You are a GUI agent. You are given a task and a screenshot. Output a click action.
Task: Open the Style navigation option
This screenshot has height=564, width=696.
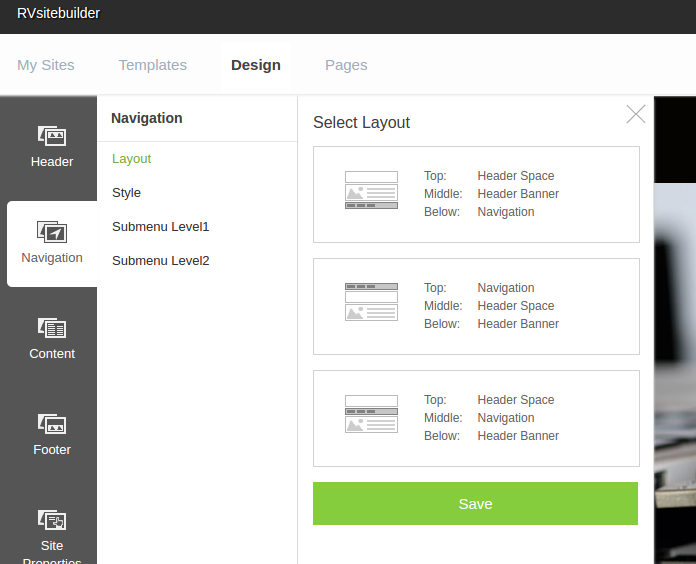pyautogui.click(x=127, y=193)
